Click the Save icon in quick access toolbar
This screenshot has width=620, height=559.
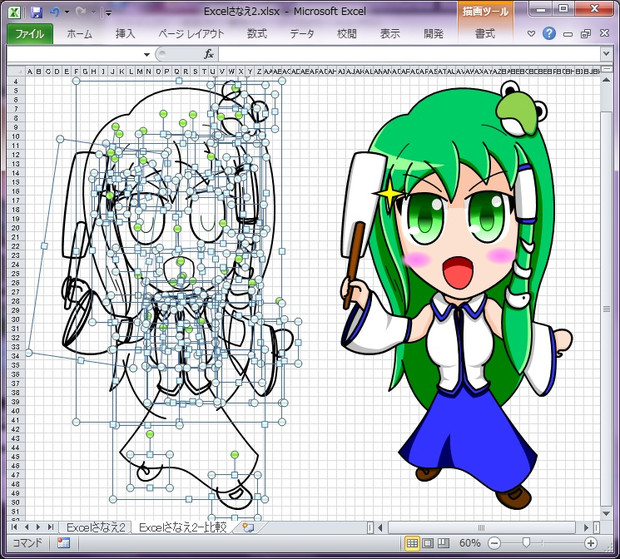point(36,12)
